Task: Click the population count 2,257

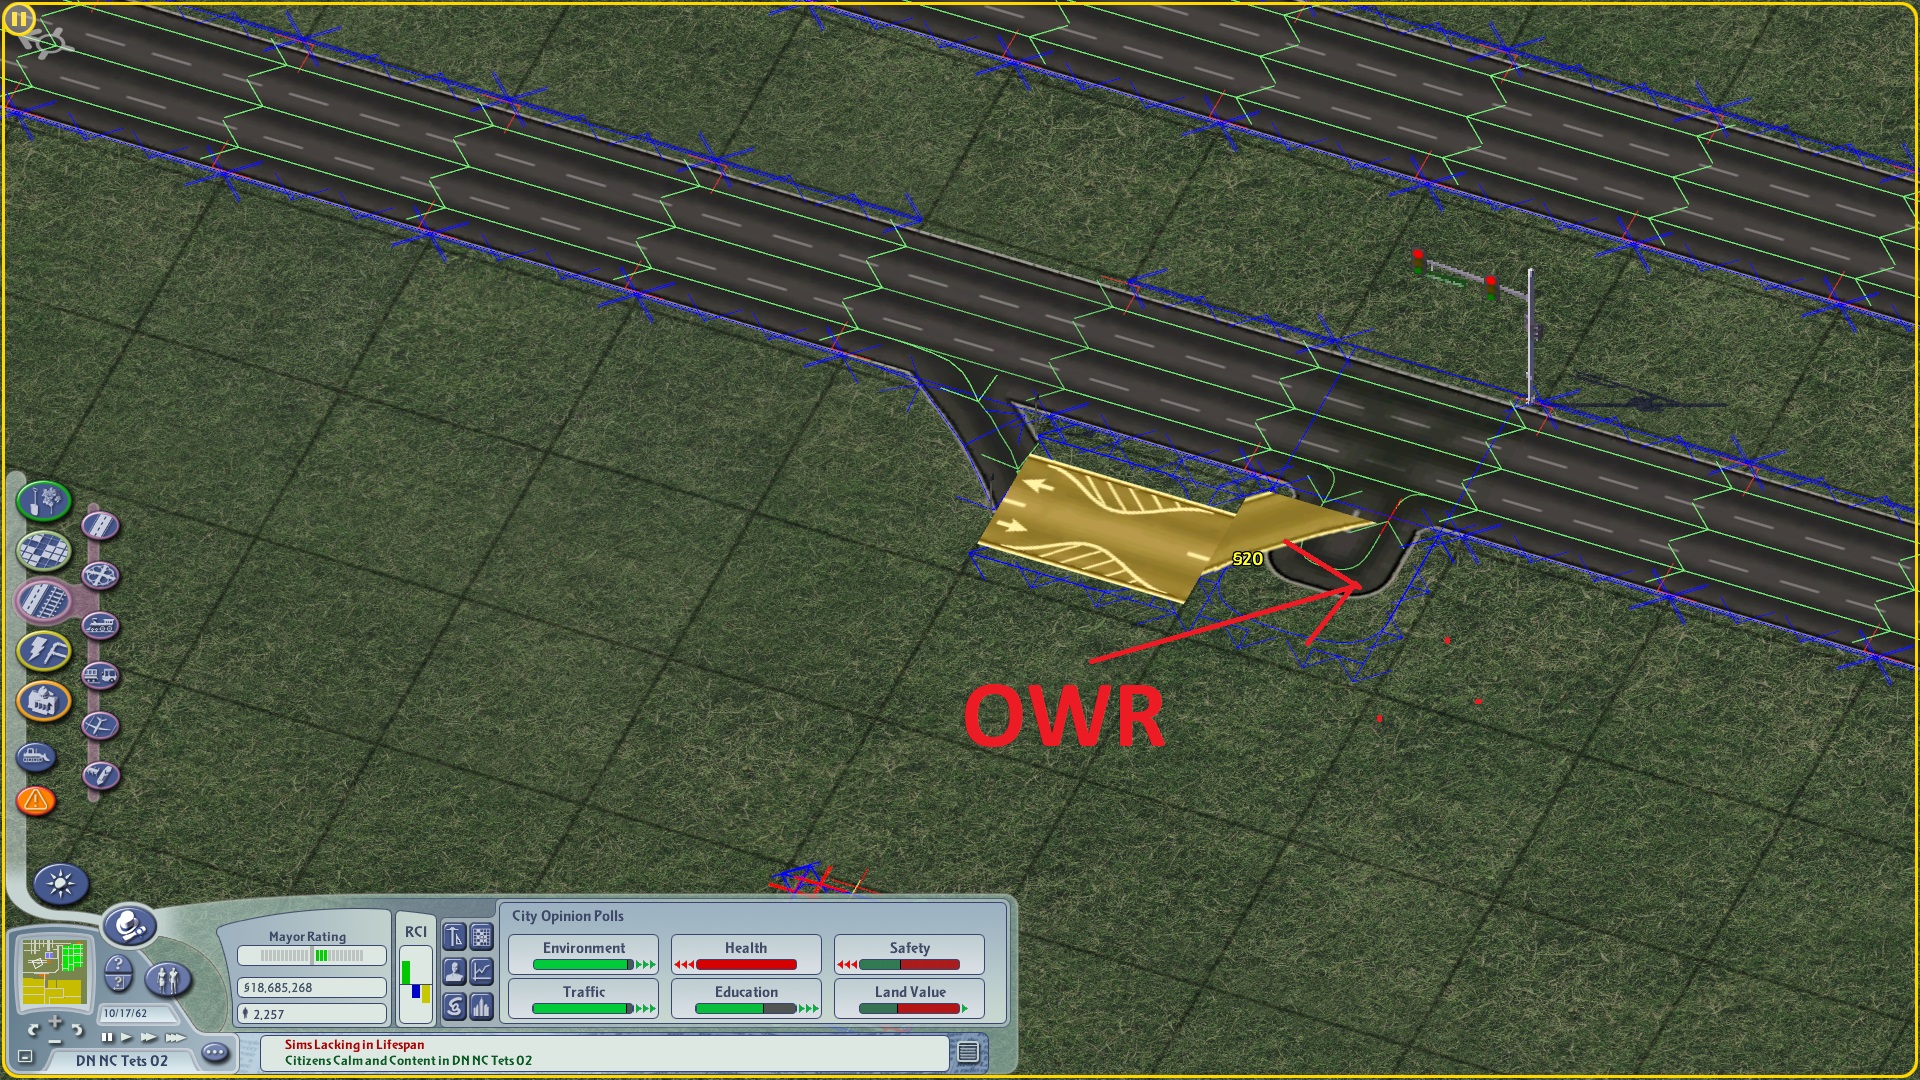Action: click(x=311, y=1014)
